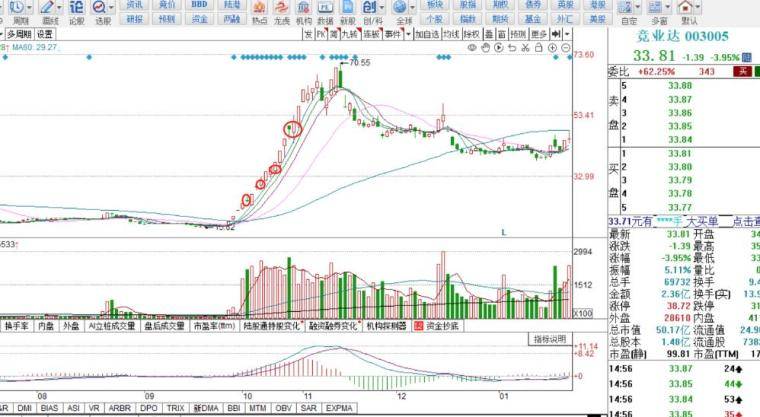
Task: Click the jump-to-end arrow toolbar icon
Action: [x=556, y=34]
